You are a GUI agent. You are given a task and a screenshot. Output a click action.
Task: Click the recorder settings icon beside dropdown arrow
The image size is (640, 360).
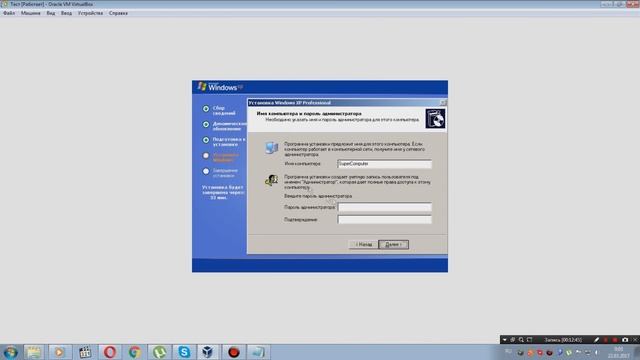pos(513,340)
